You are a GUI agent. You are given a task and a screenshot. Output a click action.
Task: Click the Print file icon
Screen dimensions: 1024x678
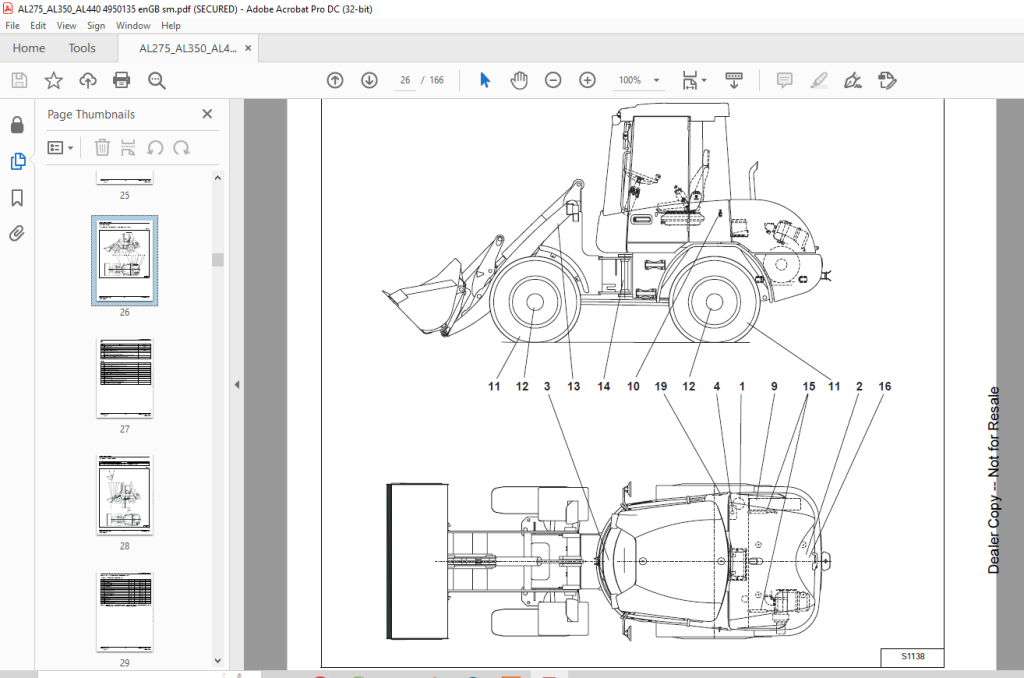click(x=121, y=80)
